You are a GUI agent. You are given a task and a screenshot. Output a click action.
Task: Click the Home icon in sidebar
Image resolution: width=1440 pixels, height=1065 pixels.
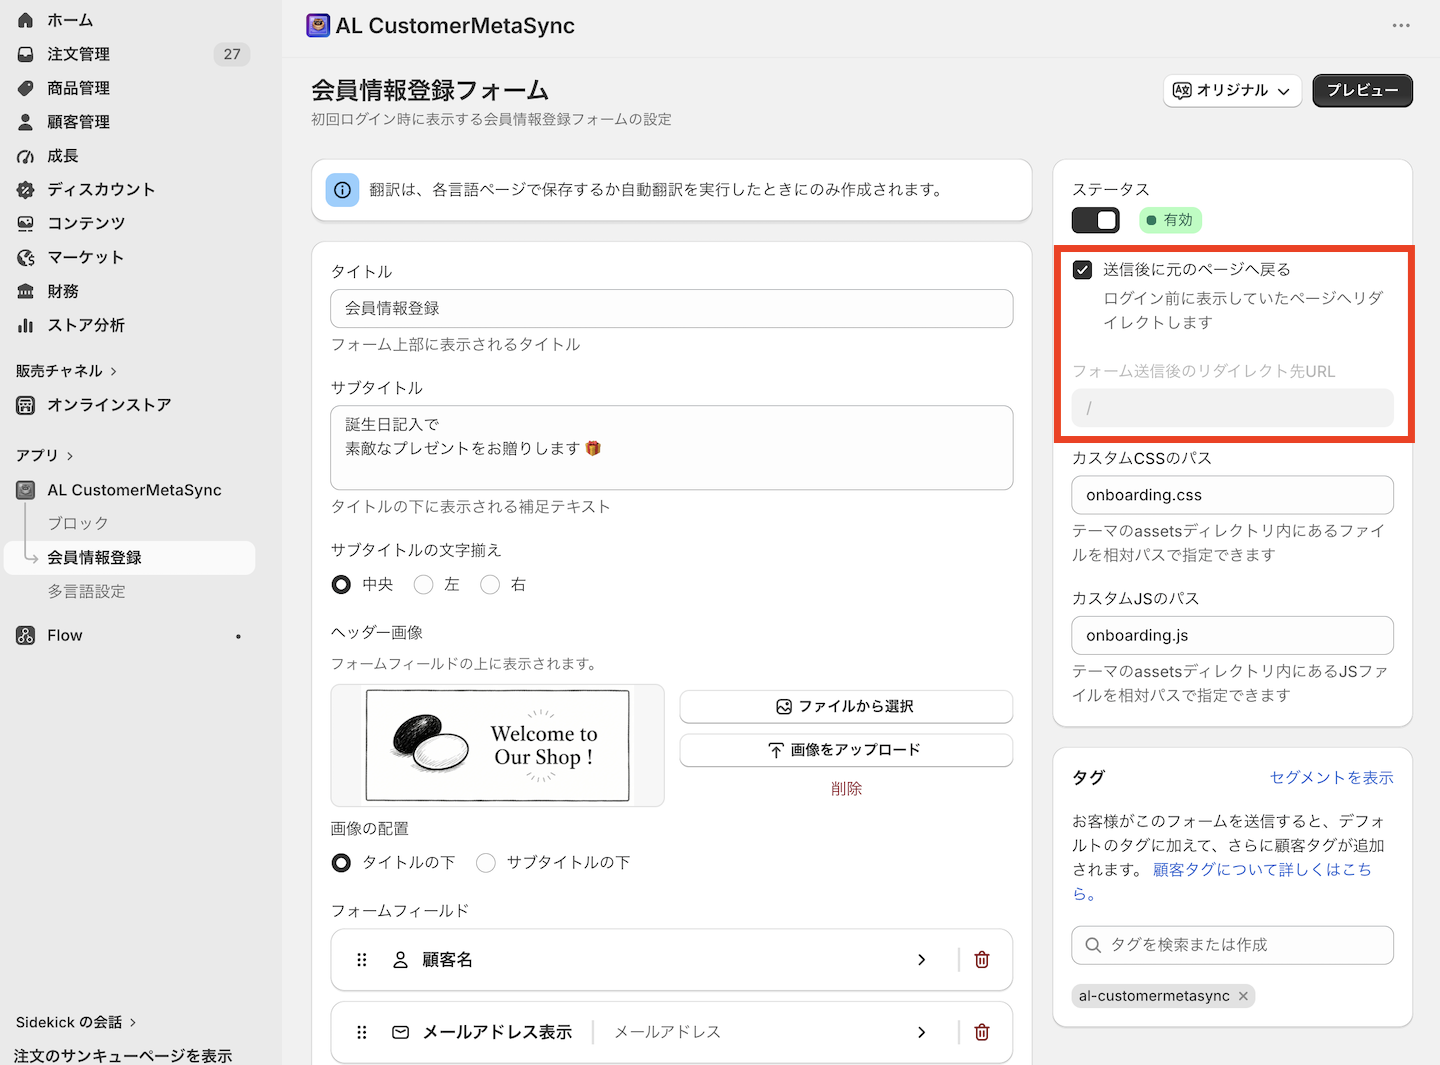tap(26, 20)
